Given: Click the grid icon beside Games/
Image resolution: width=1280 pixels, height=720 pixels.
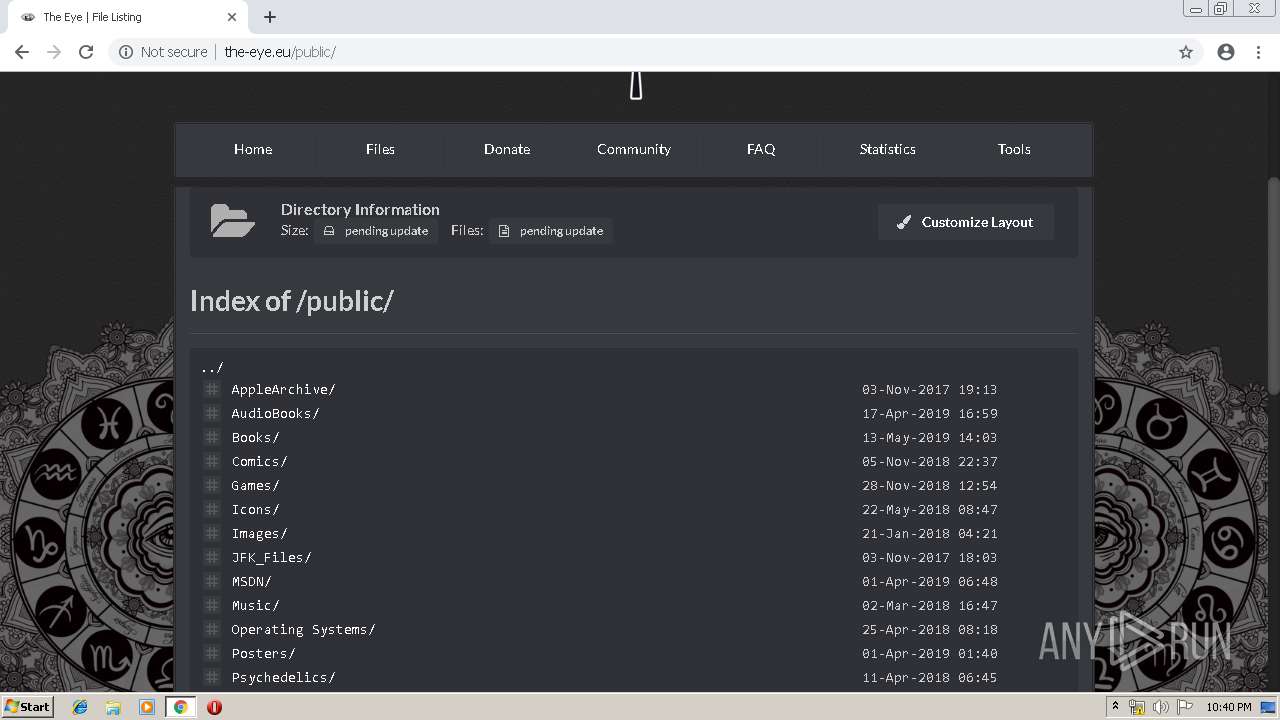Looking at the screenshot, I should point(212,485).
